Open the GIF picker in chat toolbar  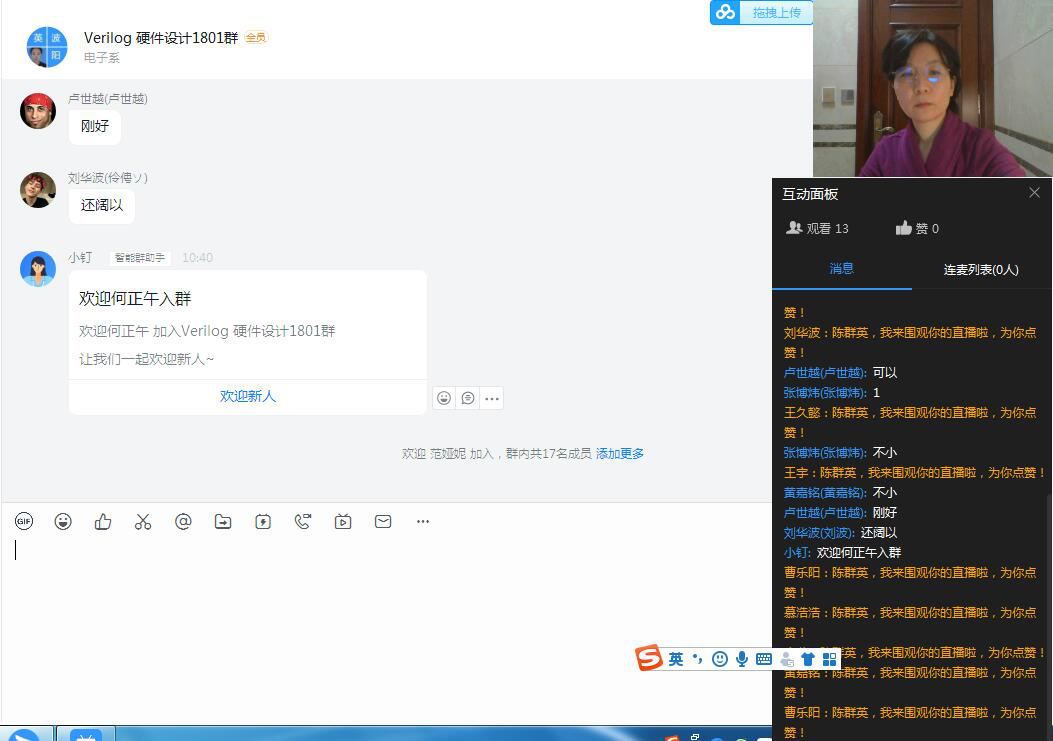[24, 521]
